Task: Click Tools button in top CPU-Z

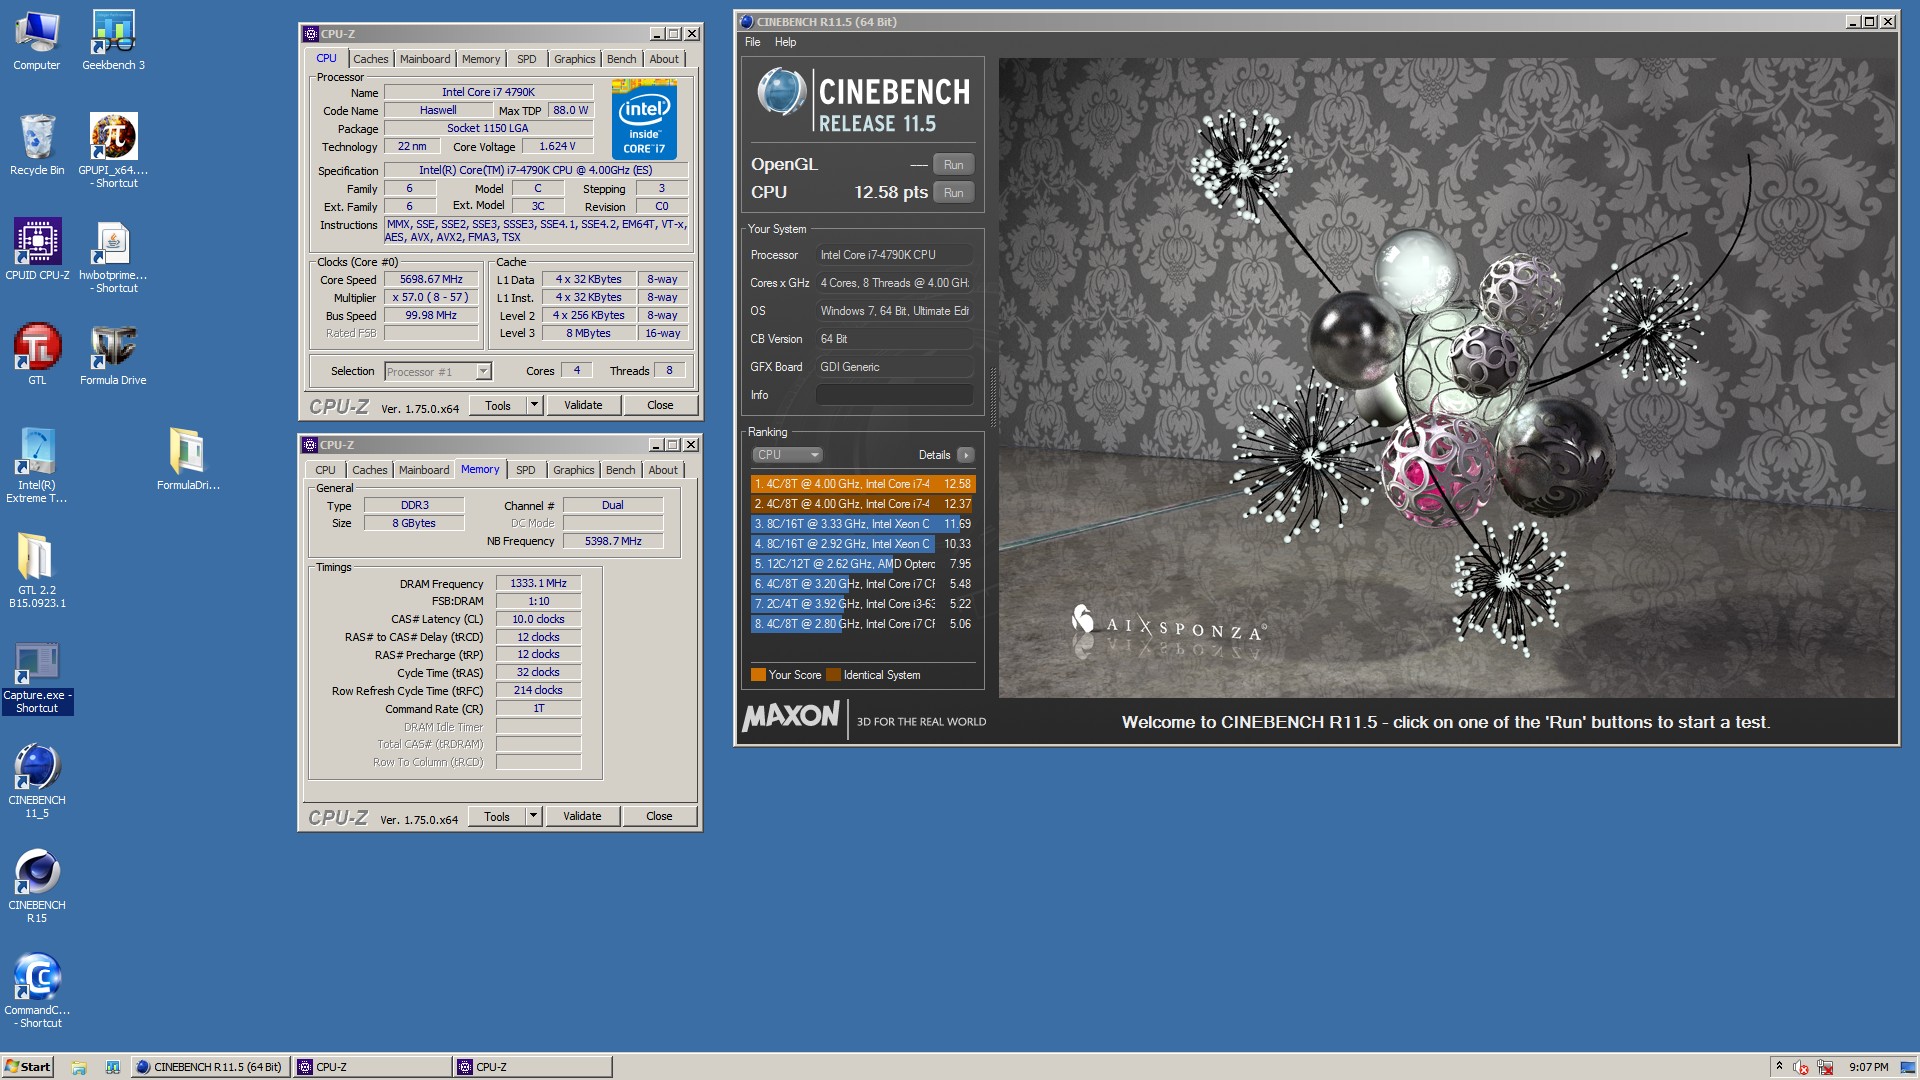Action: coord(498,405)
